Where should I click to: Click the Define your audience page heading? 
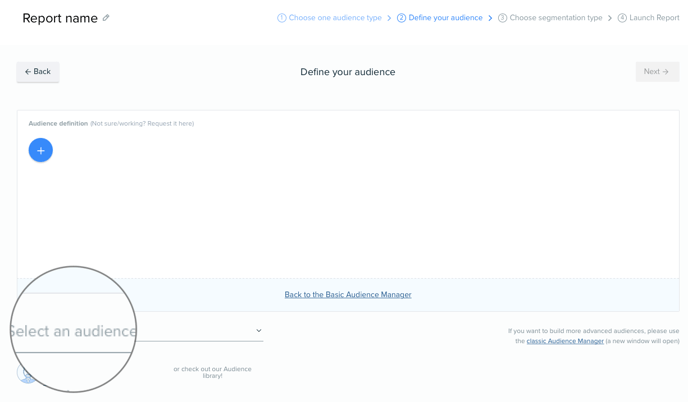click(x=348, y=72)
